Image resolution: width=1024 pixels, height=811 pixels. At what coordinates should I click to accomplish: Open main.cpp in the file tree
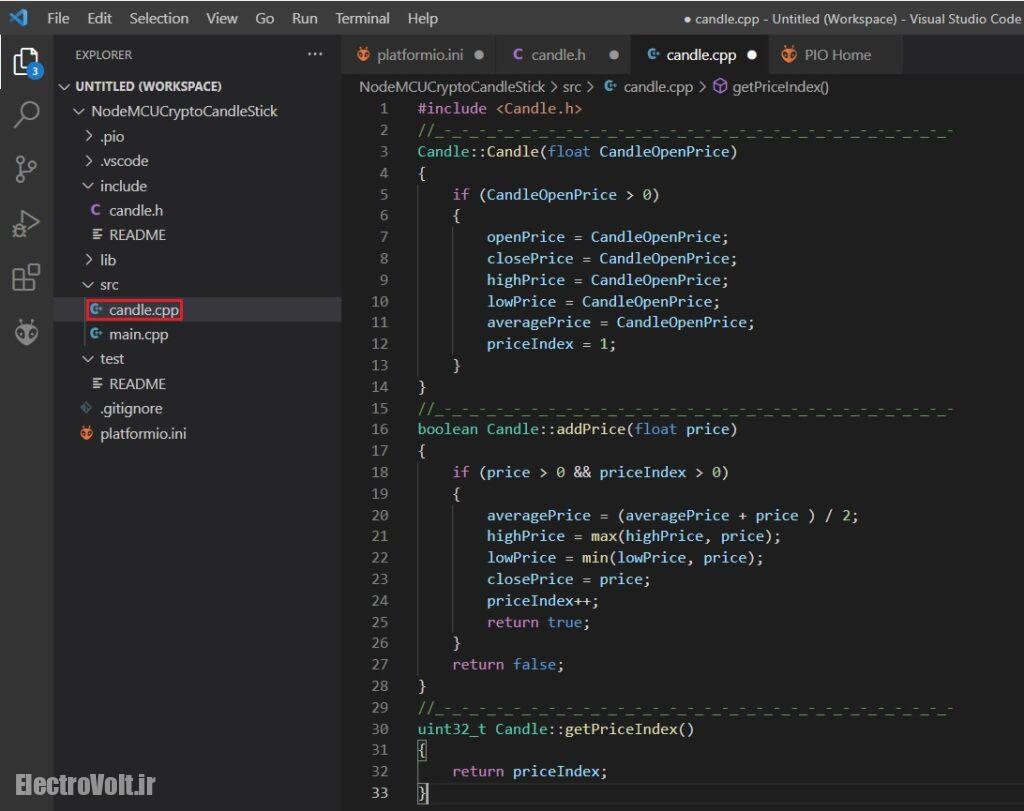138,334
